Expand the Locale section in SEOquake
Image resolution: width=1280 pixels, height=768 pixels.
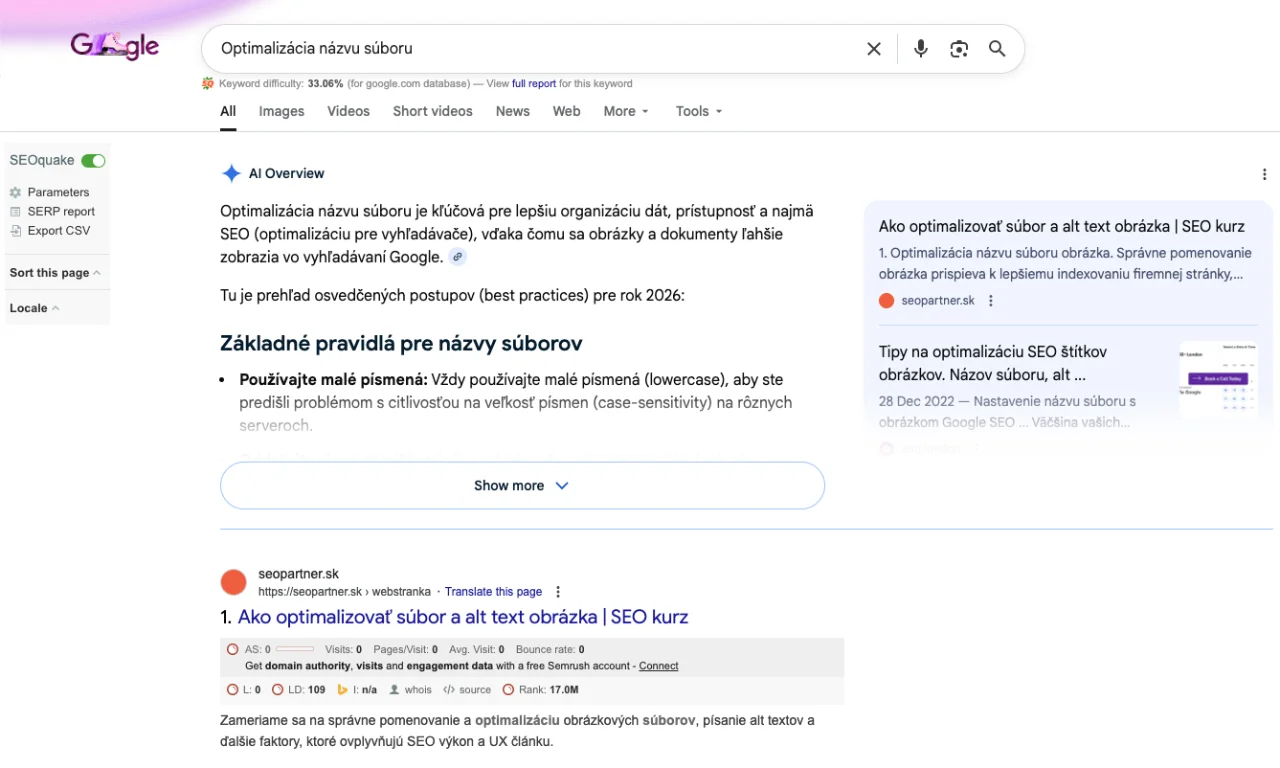[x=34, y=308]
